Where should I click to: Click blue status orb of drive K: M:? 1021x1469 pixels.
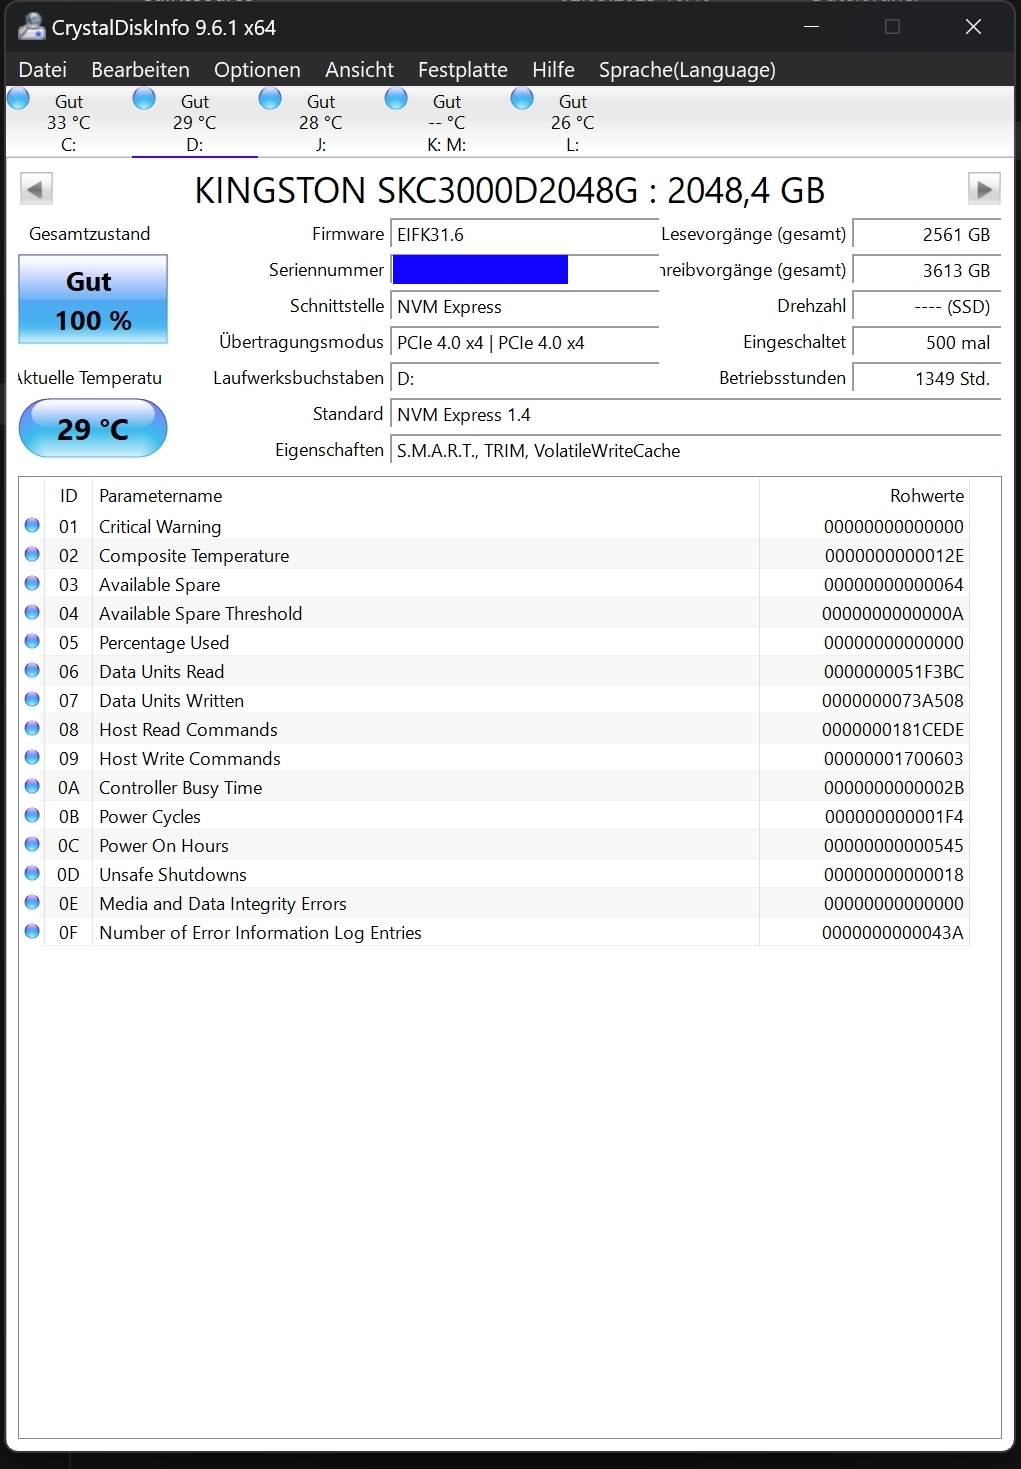(396, 99)
